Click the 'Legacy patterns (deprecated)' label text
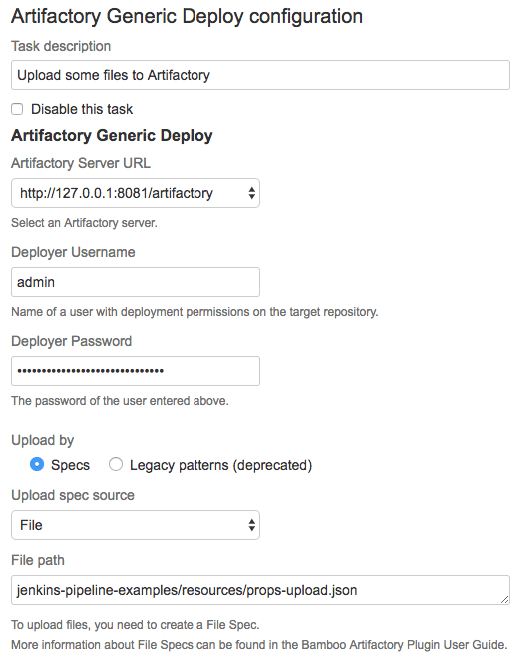 tap(221, 465)
